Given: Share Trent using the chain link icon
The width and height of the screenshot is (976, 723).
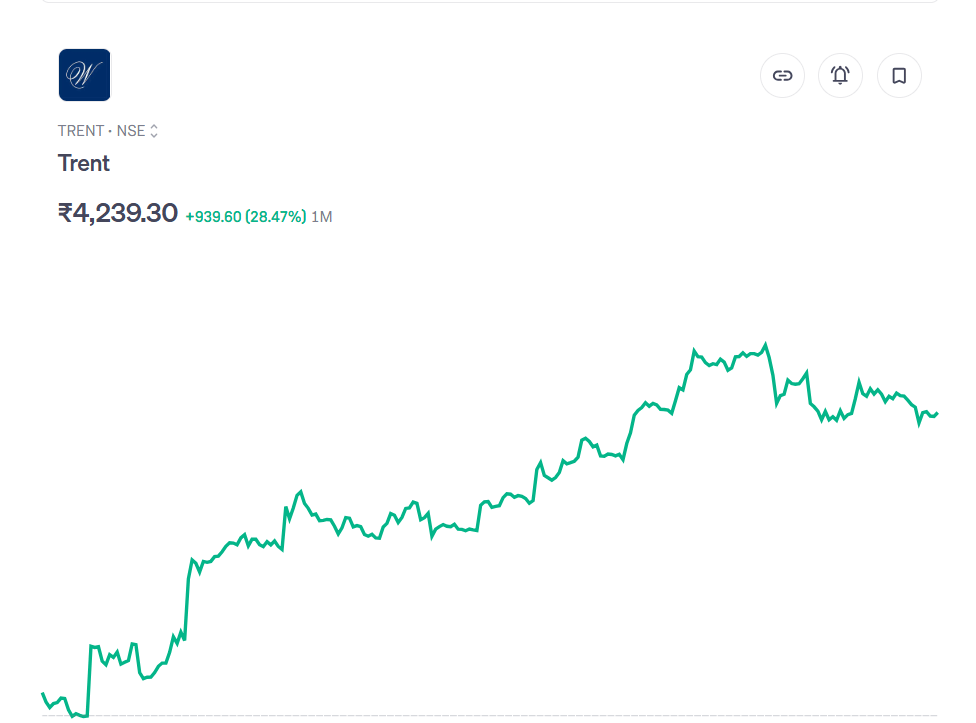Looking at the screenshot, I should 782,75.
